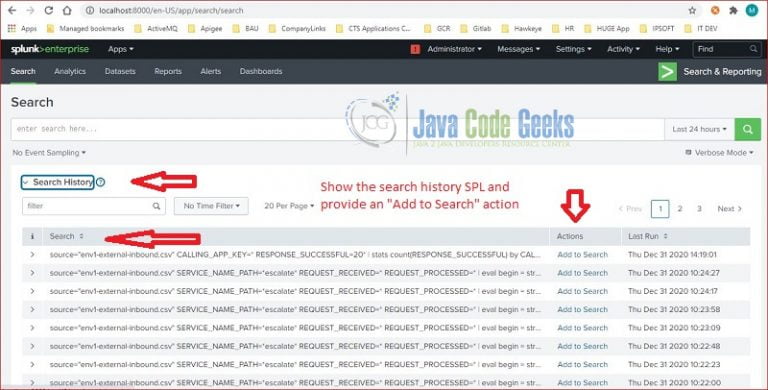Image resolution: width=768 pixels, height=390 pixels.
Task: Reload the page in browser
Action: [x=48, y=10]
